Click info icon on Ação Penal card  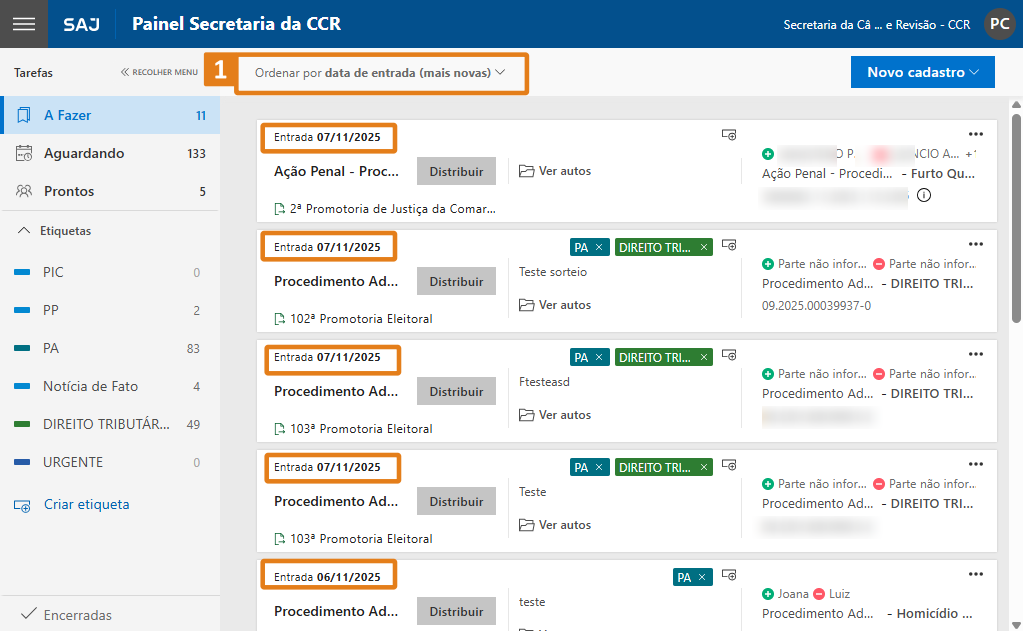coord(923,196)
